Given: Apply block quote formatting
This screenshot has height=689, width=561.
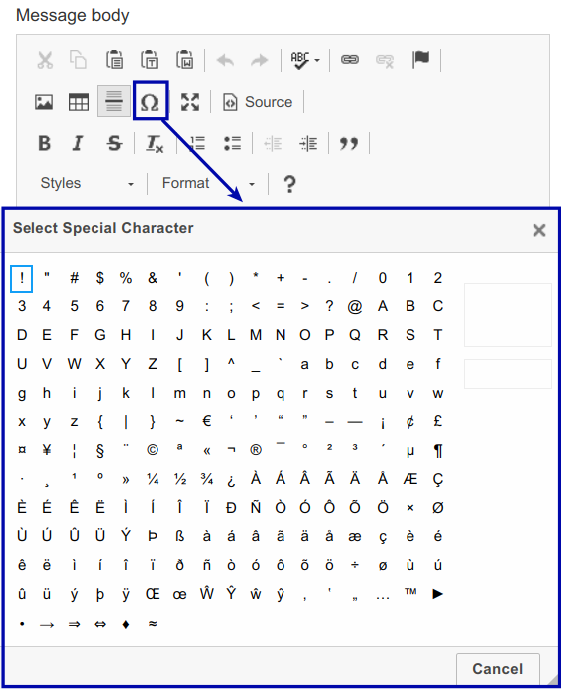Looking at the screenshot, I should coord(349,143).
